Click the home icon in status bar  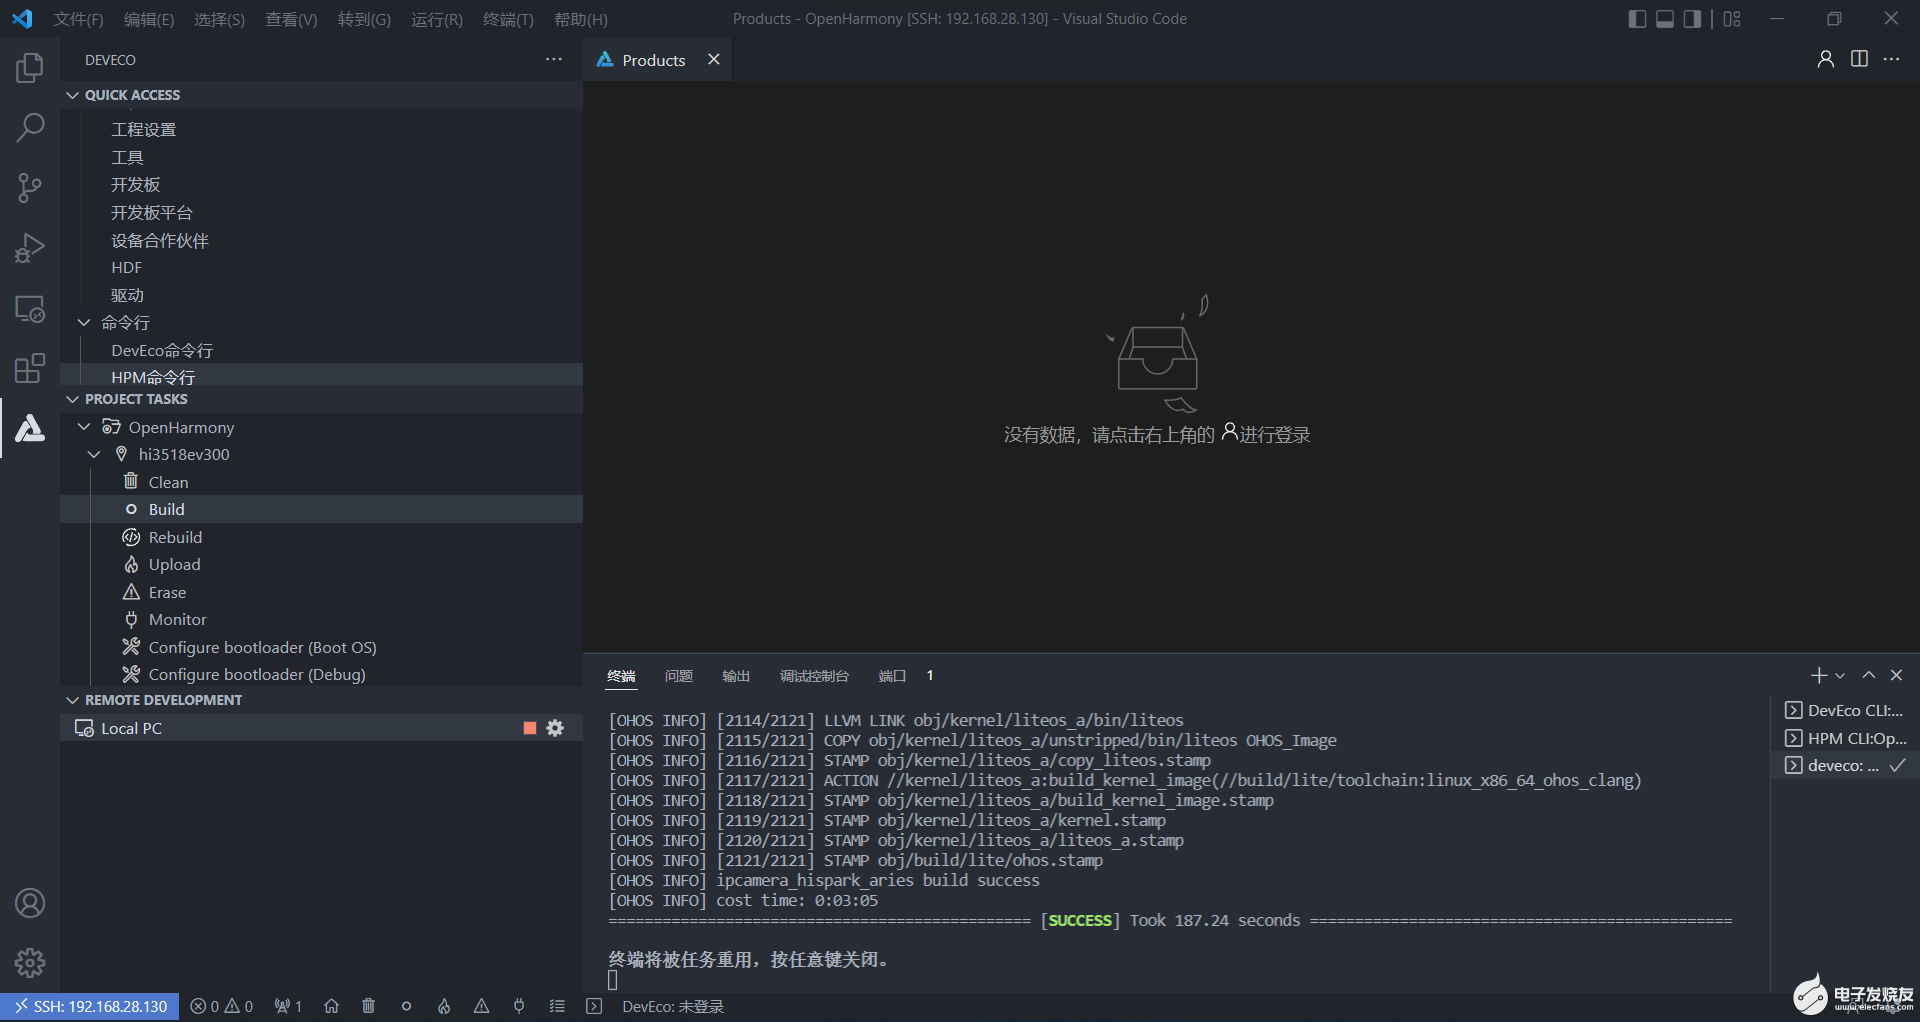click(x=331, y=1006)
